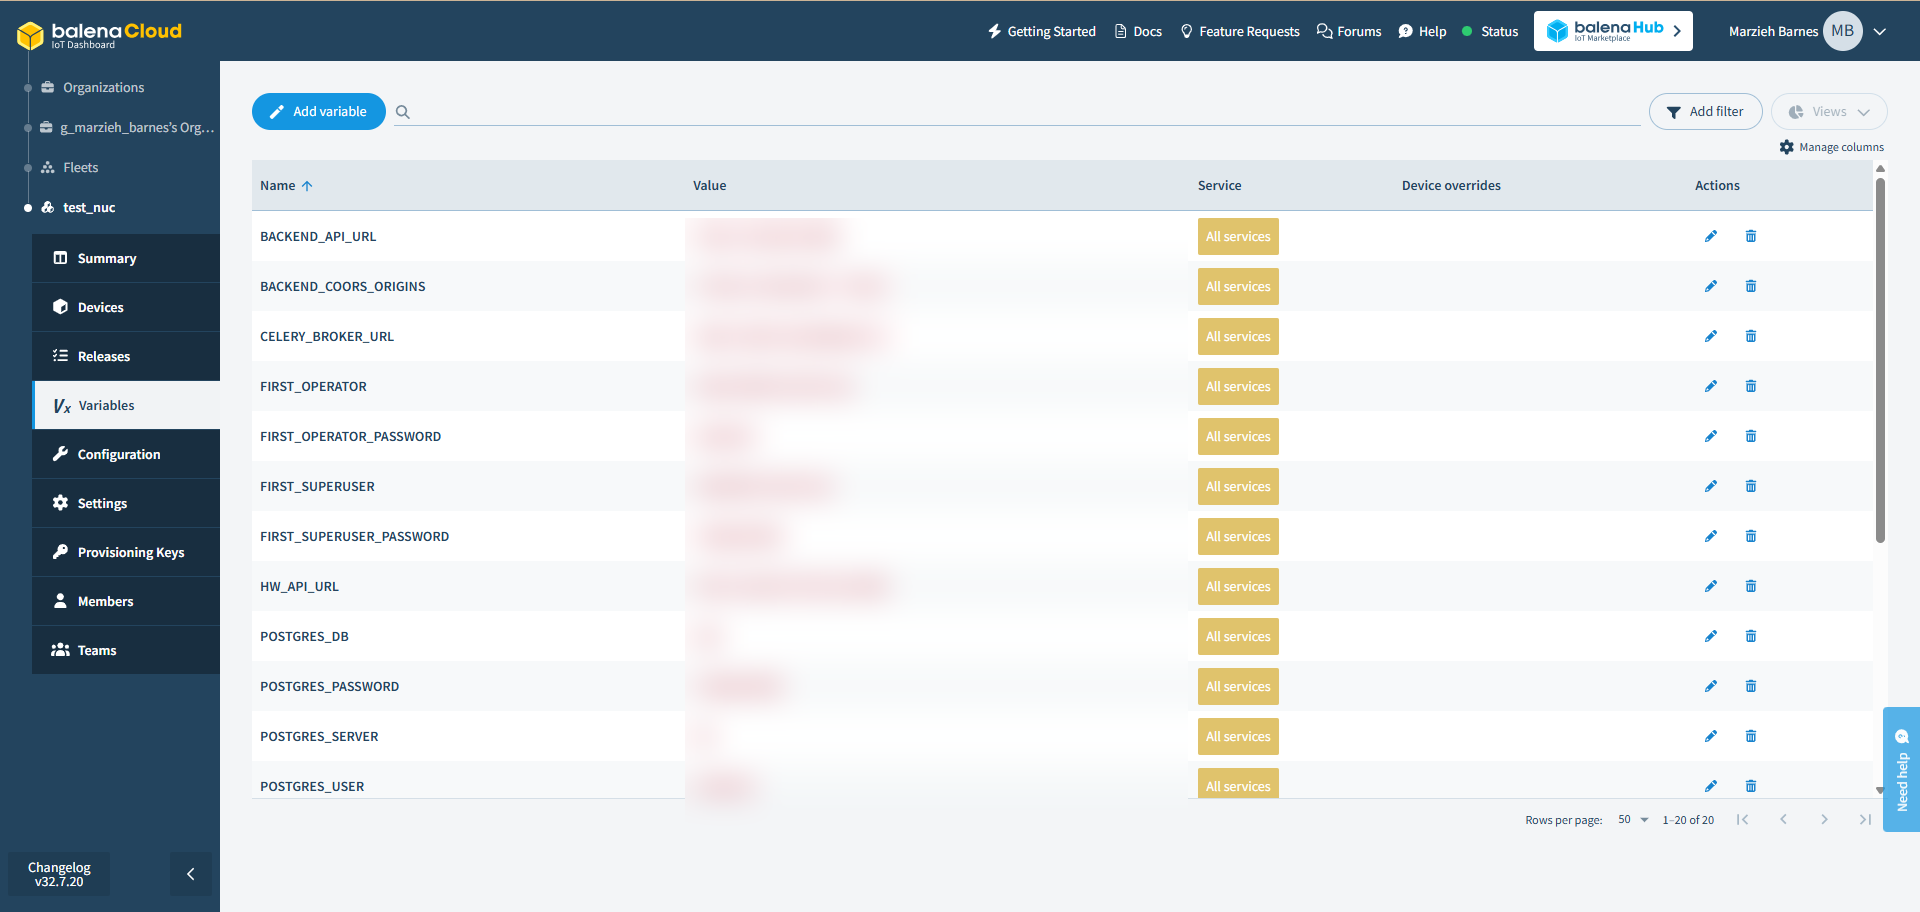Jump to the last page of results
The width and height of the screenshot is (1920, 912).
(x=1865, y=820)
